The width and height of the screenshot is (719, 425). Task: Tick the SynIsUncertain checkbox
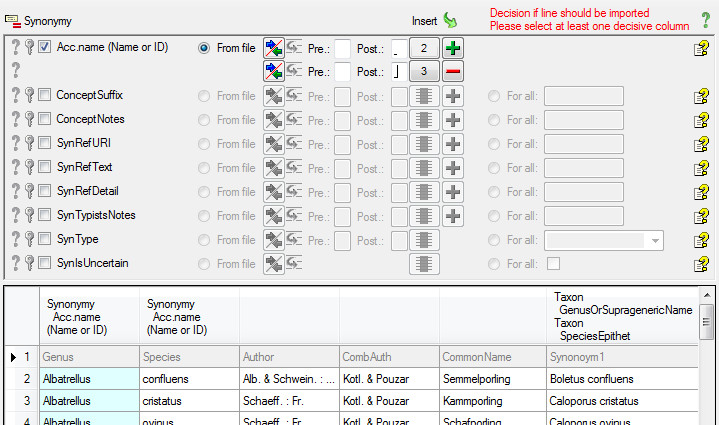pos(45,264)
